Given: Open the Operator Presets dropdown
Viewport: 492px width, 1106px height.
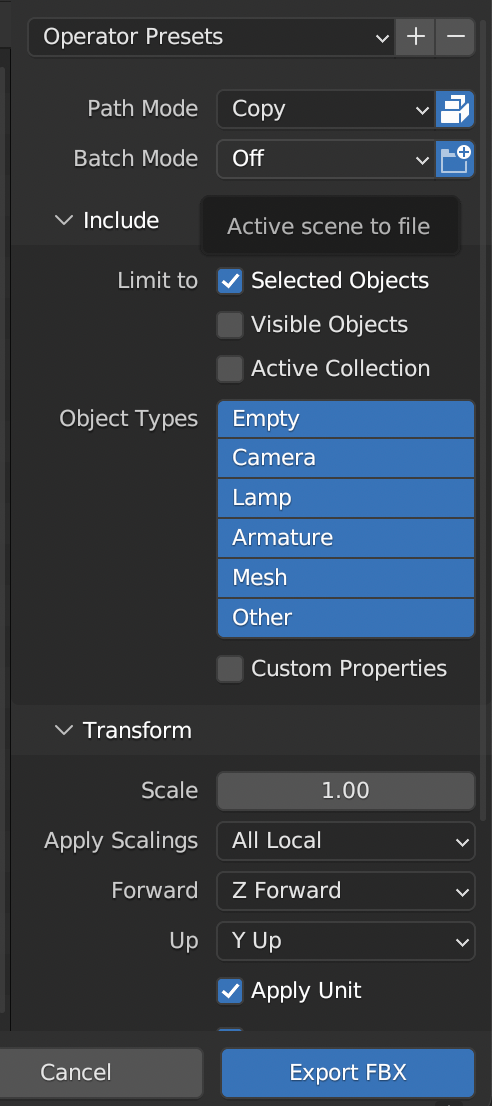Looking at the screenshot, I should coord(211,37).
